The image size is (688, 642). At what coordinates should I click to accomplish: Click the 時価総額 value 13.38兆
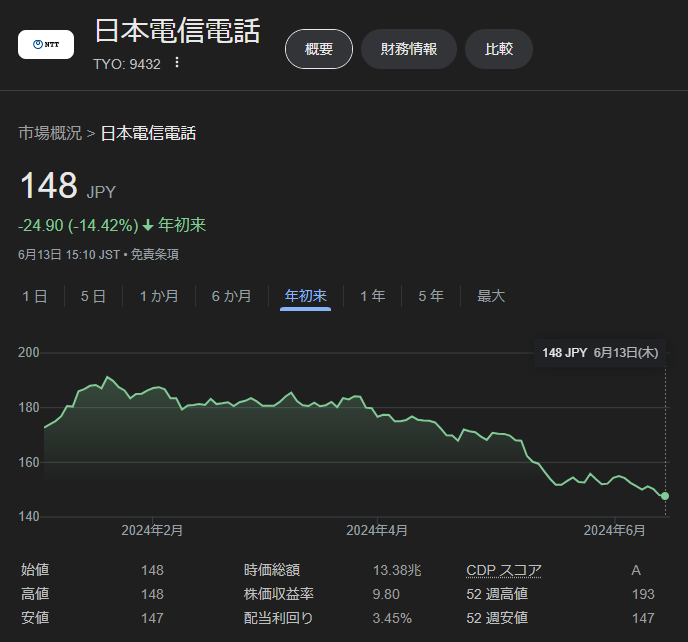[397, 570]
